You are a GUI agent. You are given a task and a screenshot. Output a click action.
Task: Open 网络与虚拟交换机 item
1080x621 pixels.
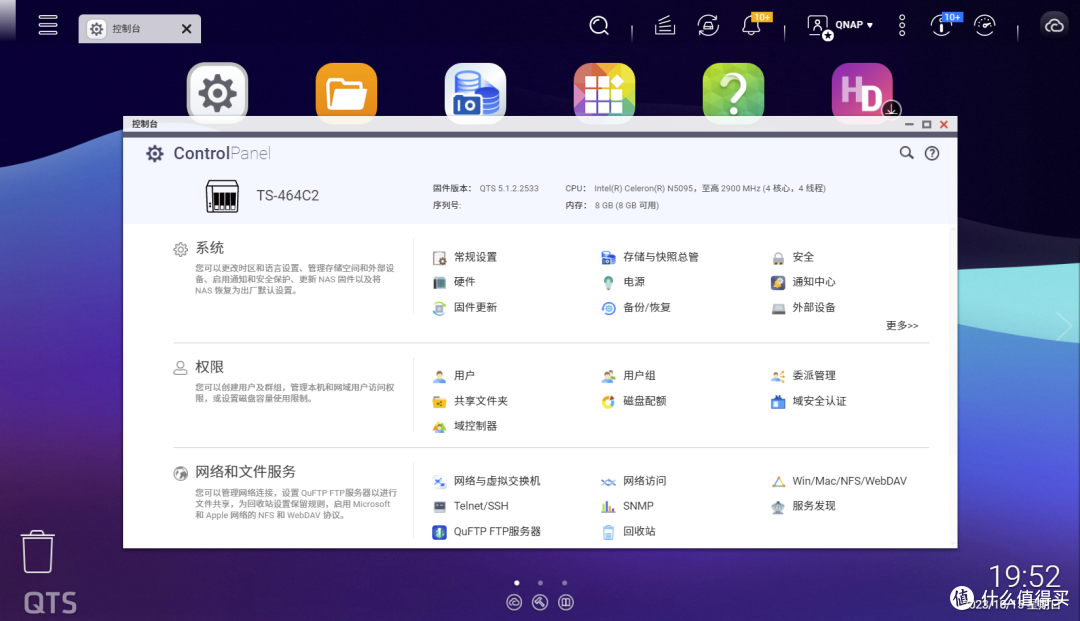click(x=486, y=481)
